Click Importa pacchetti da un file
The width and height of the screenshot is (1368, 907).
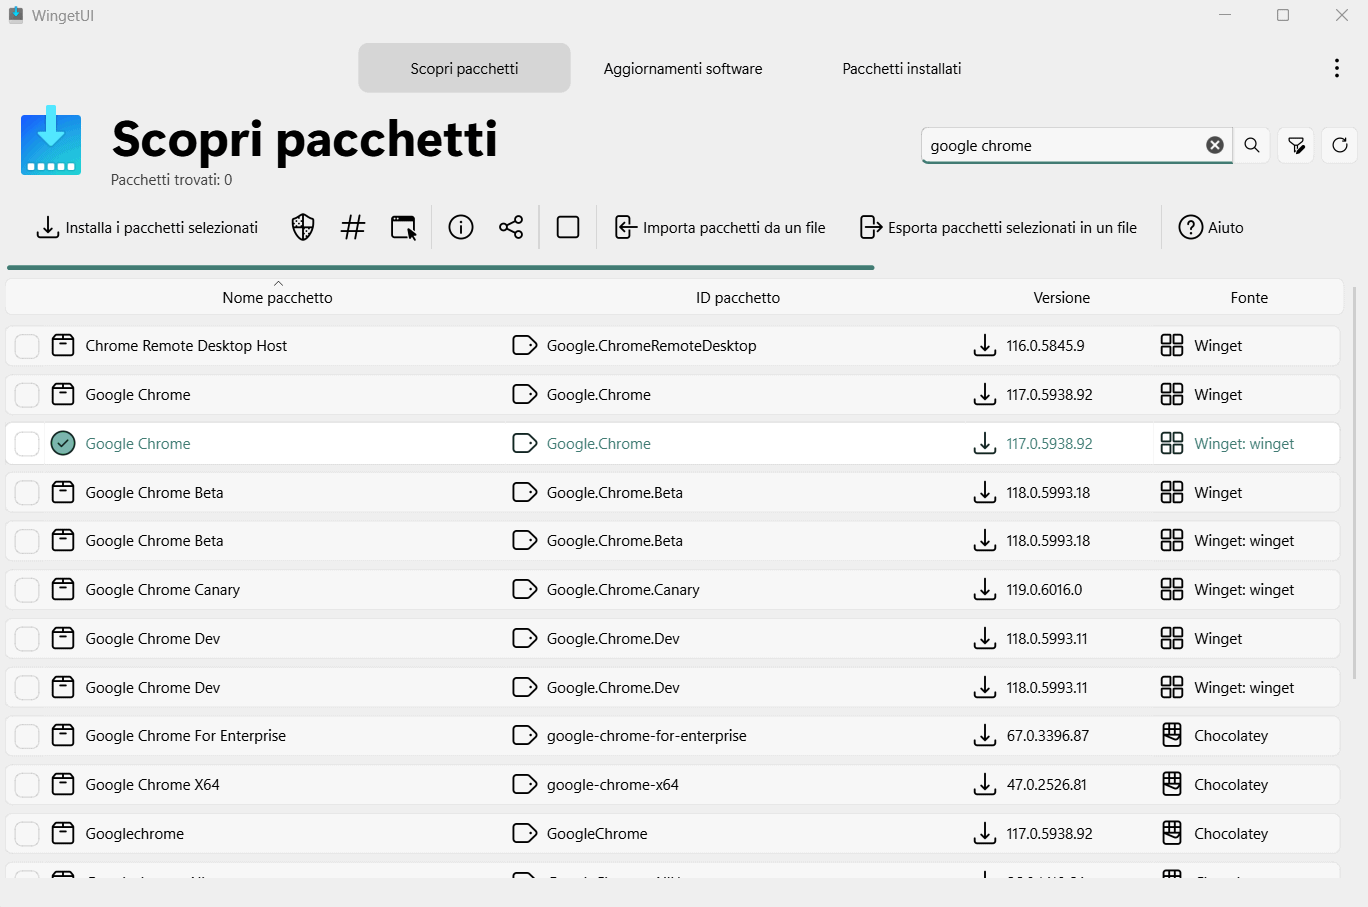pyautogui.click(x=720, y=228)
